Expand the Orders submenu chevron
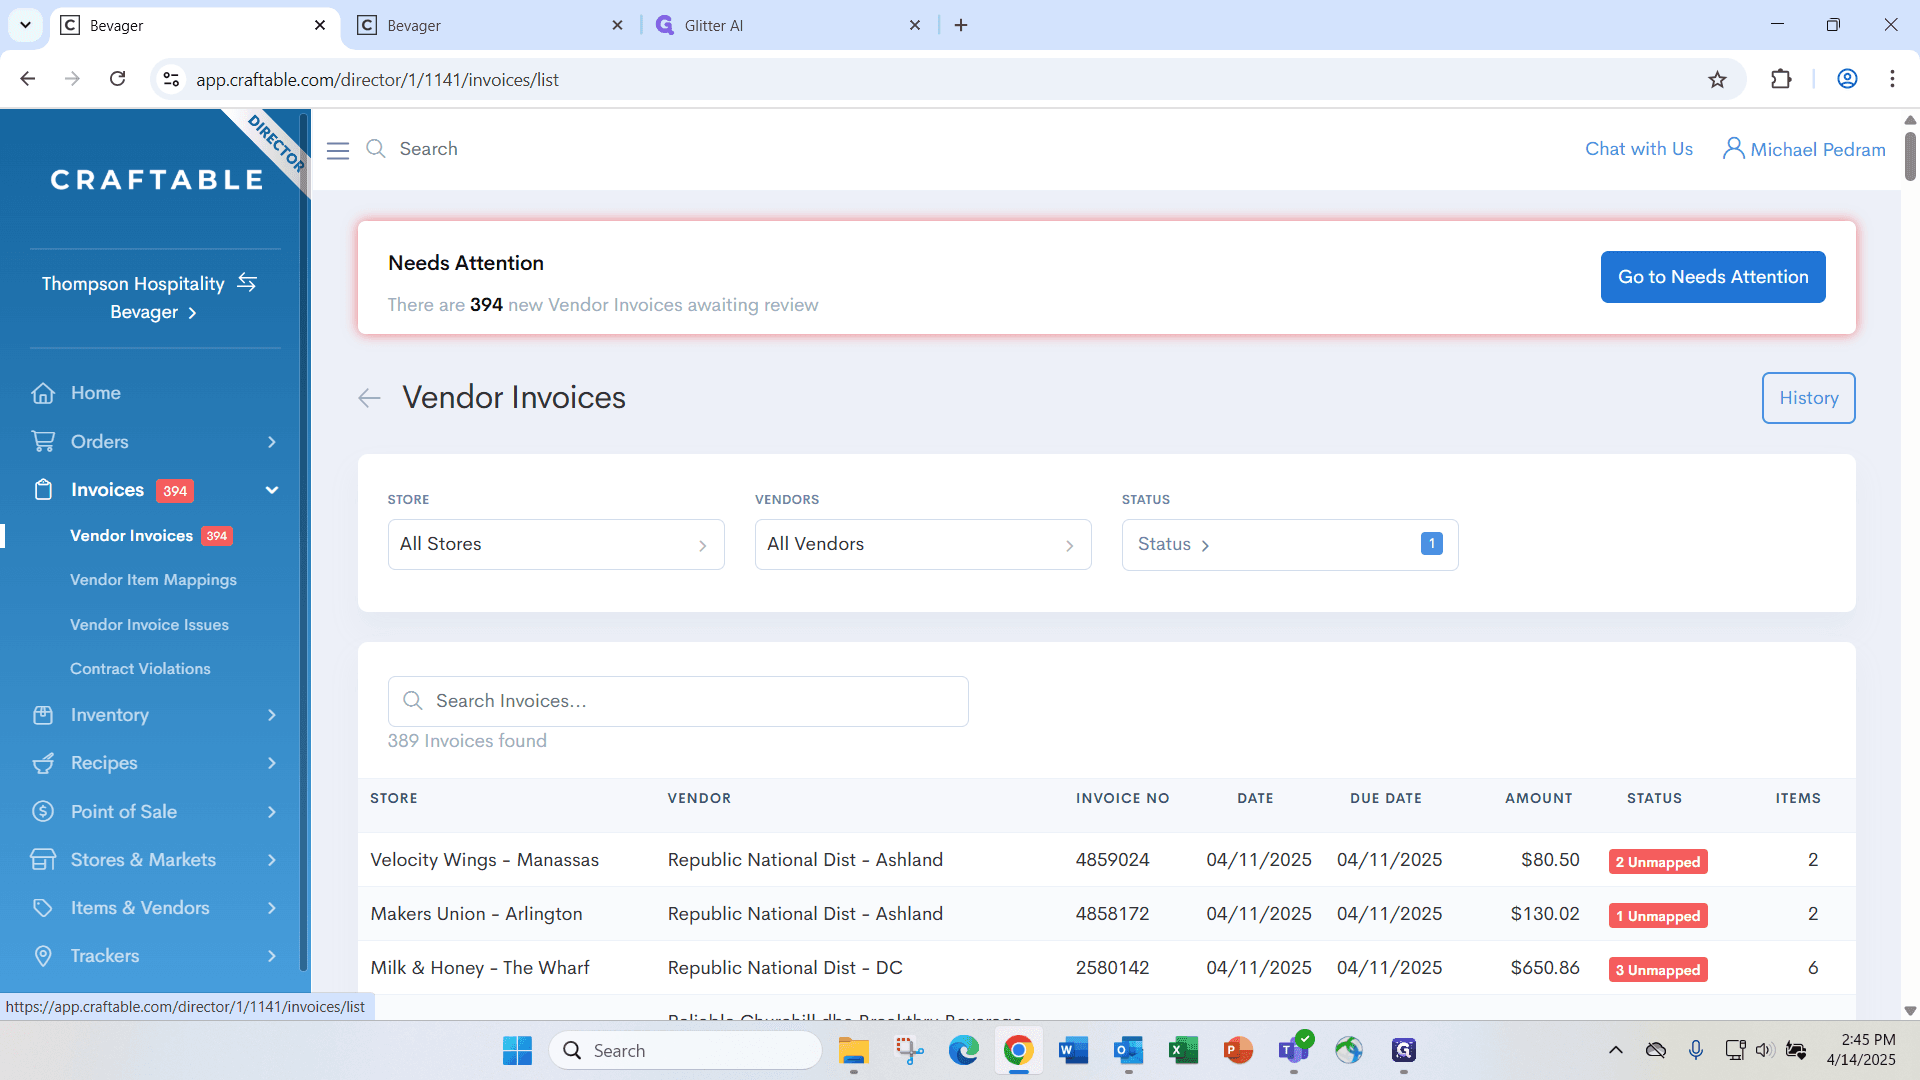The image size is (1920, 1080). point(272,442)
